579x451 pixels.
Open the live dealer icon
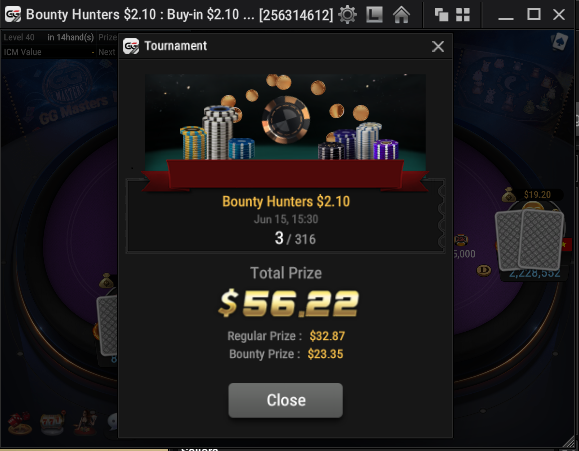coord(86,423)
